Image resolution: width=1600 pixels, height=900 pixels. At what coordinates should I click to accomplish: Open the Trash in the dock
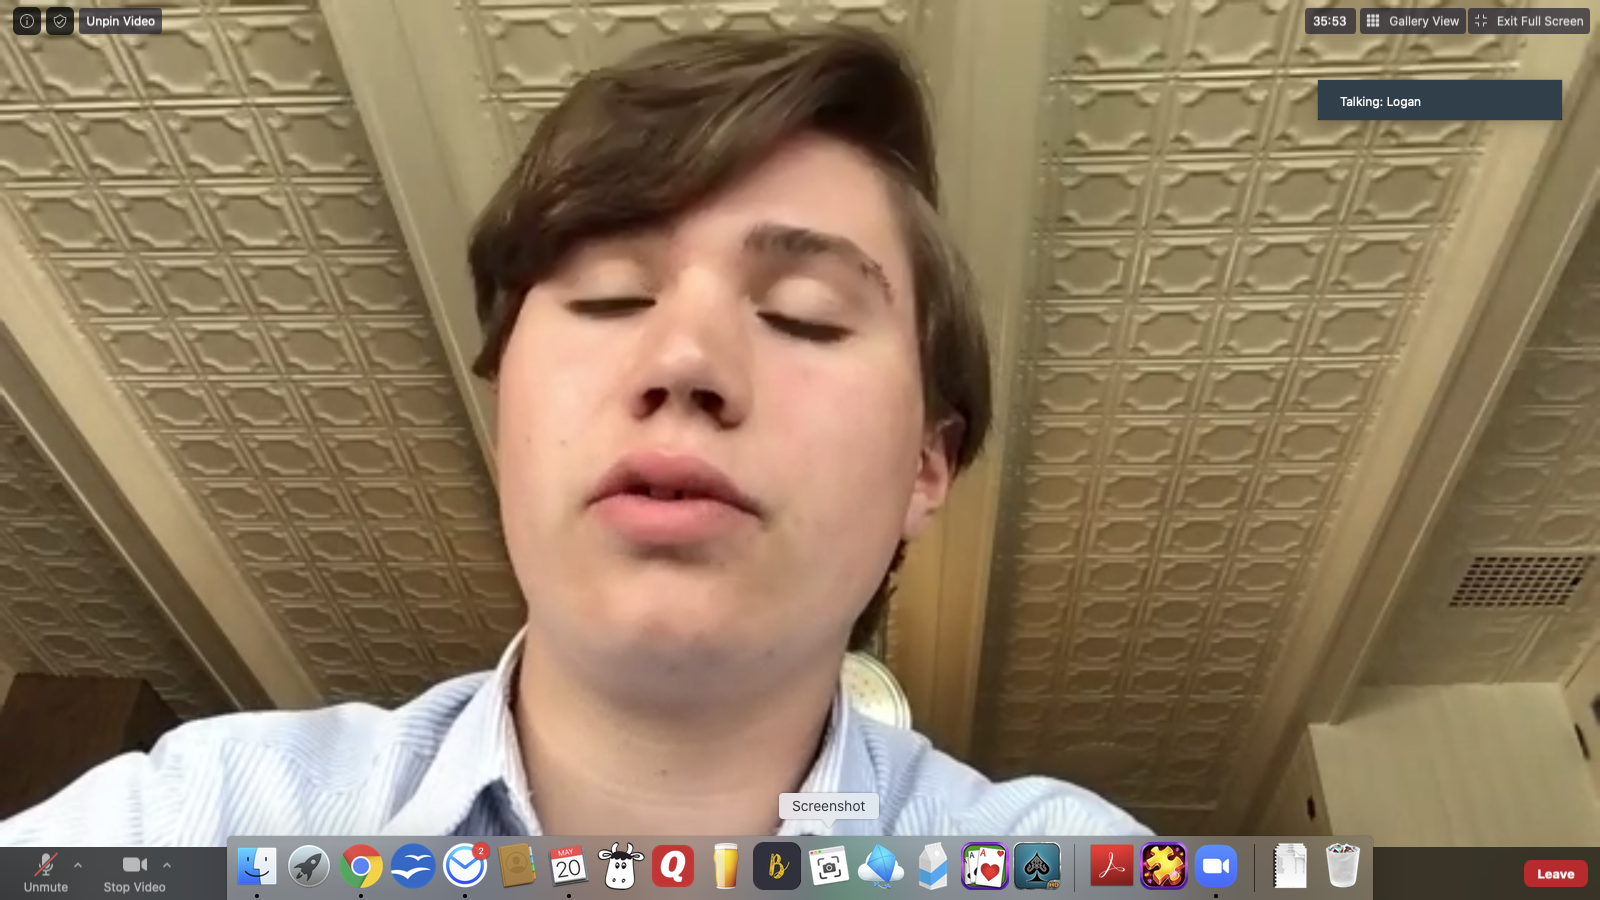1342,866
